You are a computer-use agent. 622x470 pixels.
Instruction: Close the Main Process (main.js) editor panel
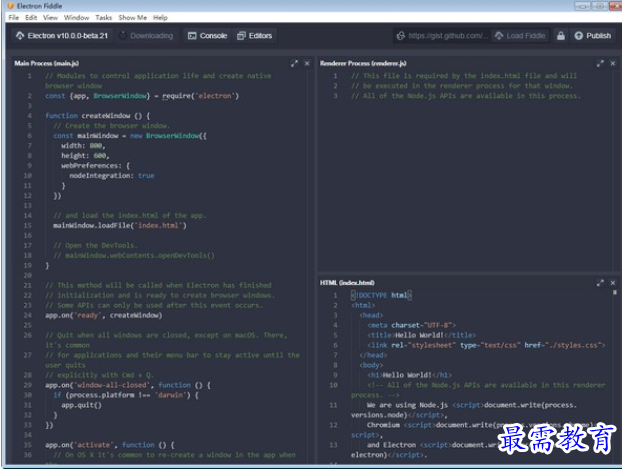[x=307, y=63]
